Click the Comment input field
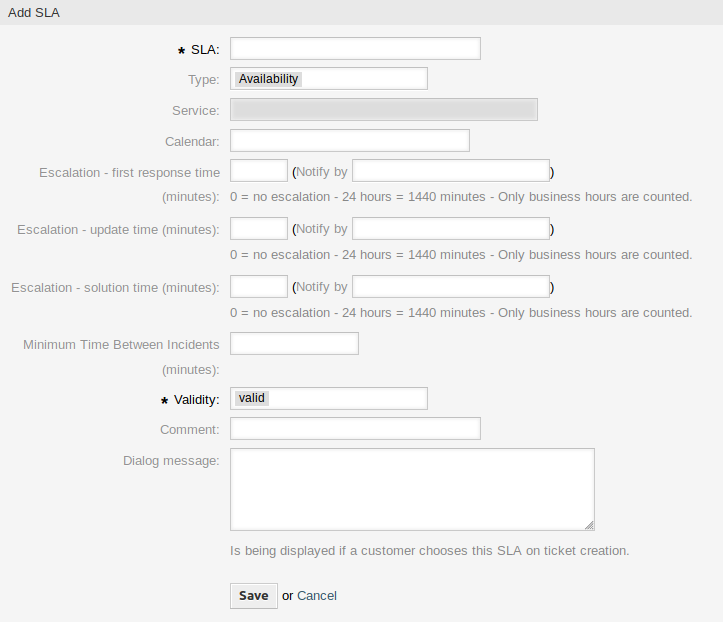The height and width of the screenshot is (622, 723). [x=355, y=429]
